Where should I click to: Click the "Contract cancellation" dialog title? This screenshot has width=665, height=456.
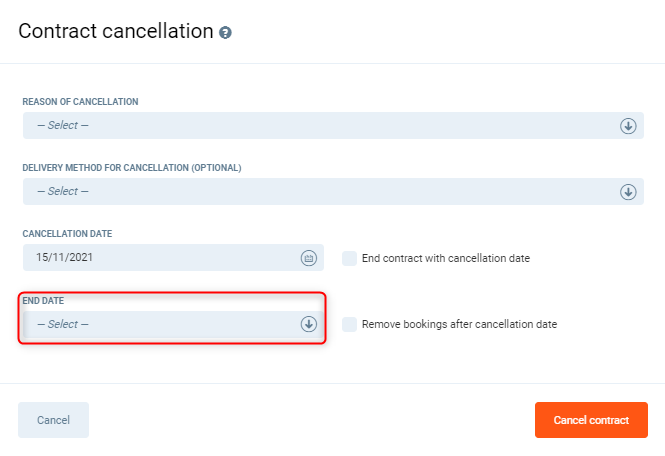115,31
